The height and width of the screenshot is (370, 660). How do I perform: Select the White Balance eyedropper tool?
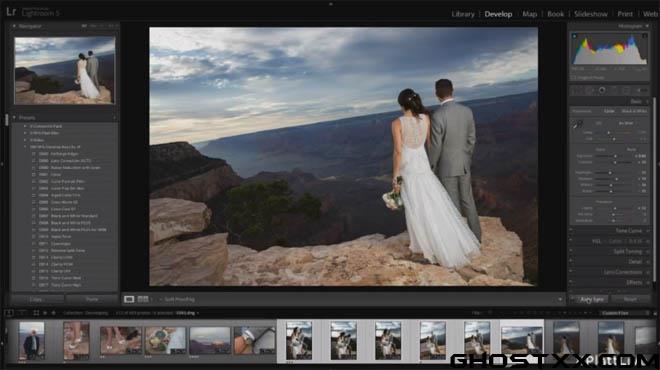tap(577, 125)
